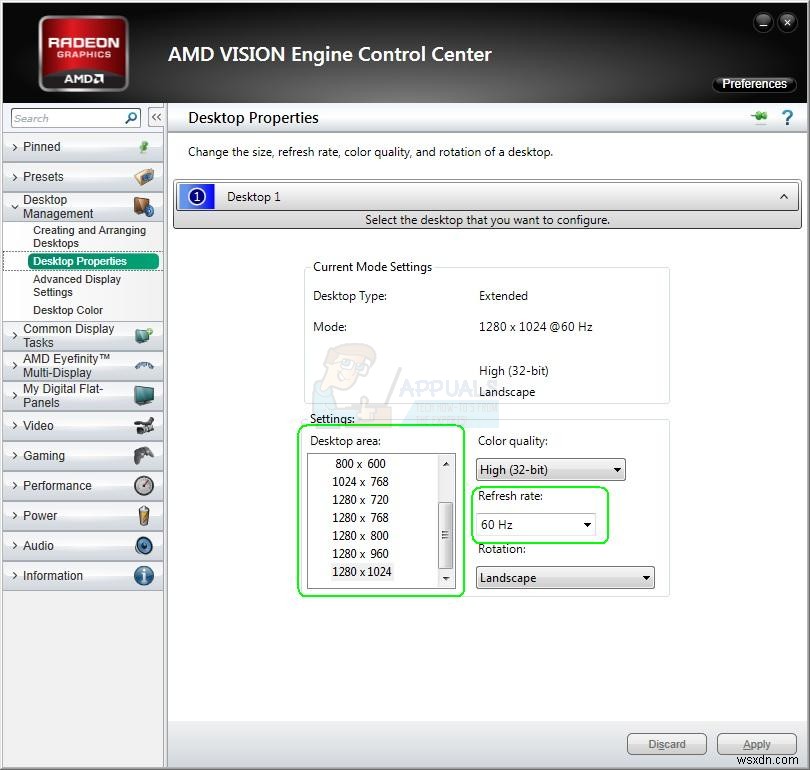
Task: Collapse sidebar with double-chevron button
Action: click(x=156, y=117)
